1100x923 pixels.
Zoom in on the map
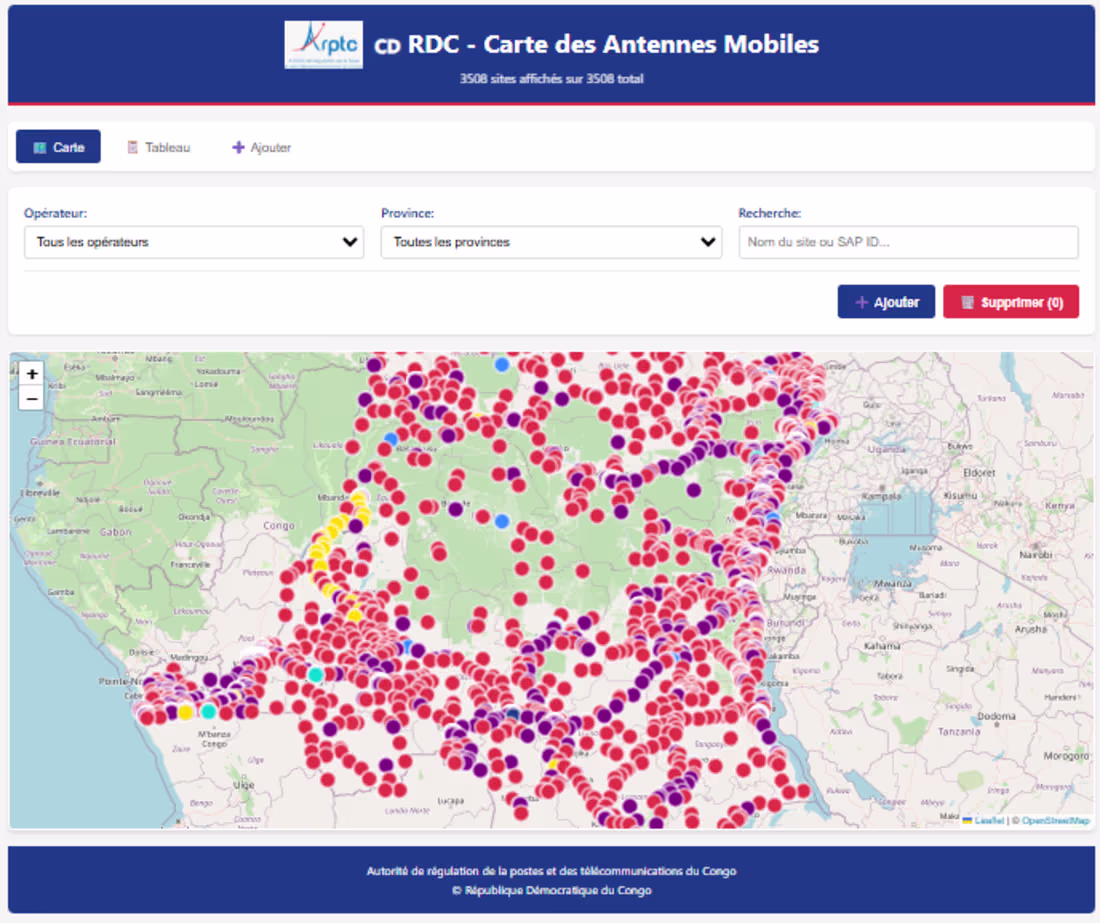pyautogui.click(x=32, y=374)
